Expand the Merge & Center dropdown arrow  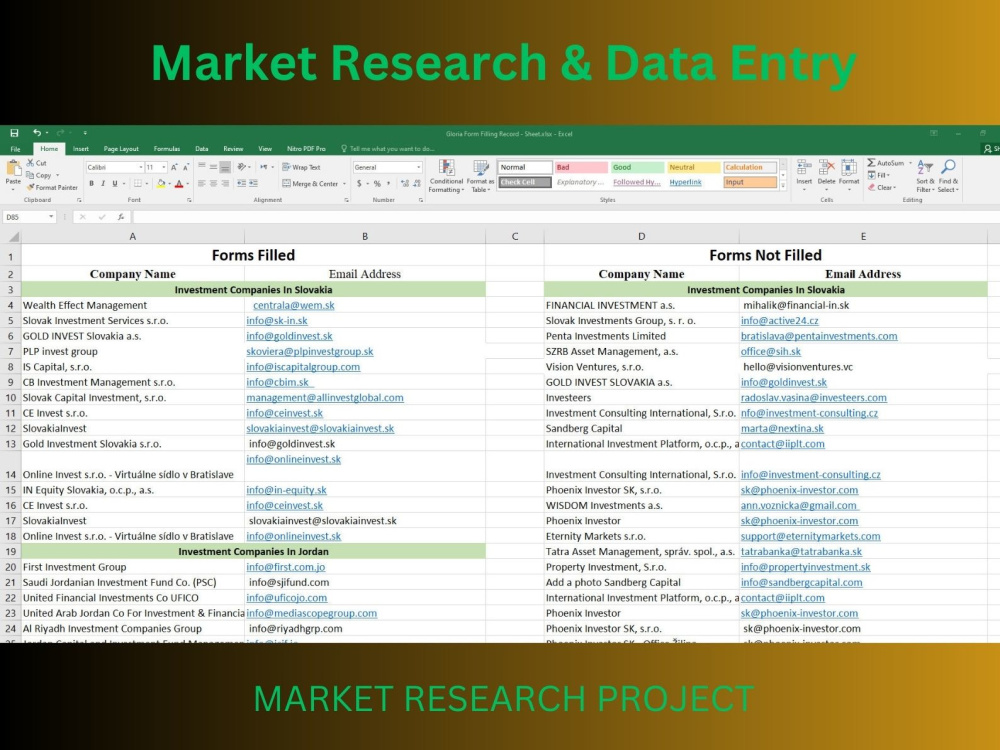(344, 184)
